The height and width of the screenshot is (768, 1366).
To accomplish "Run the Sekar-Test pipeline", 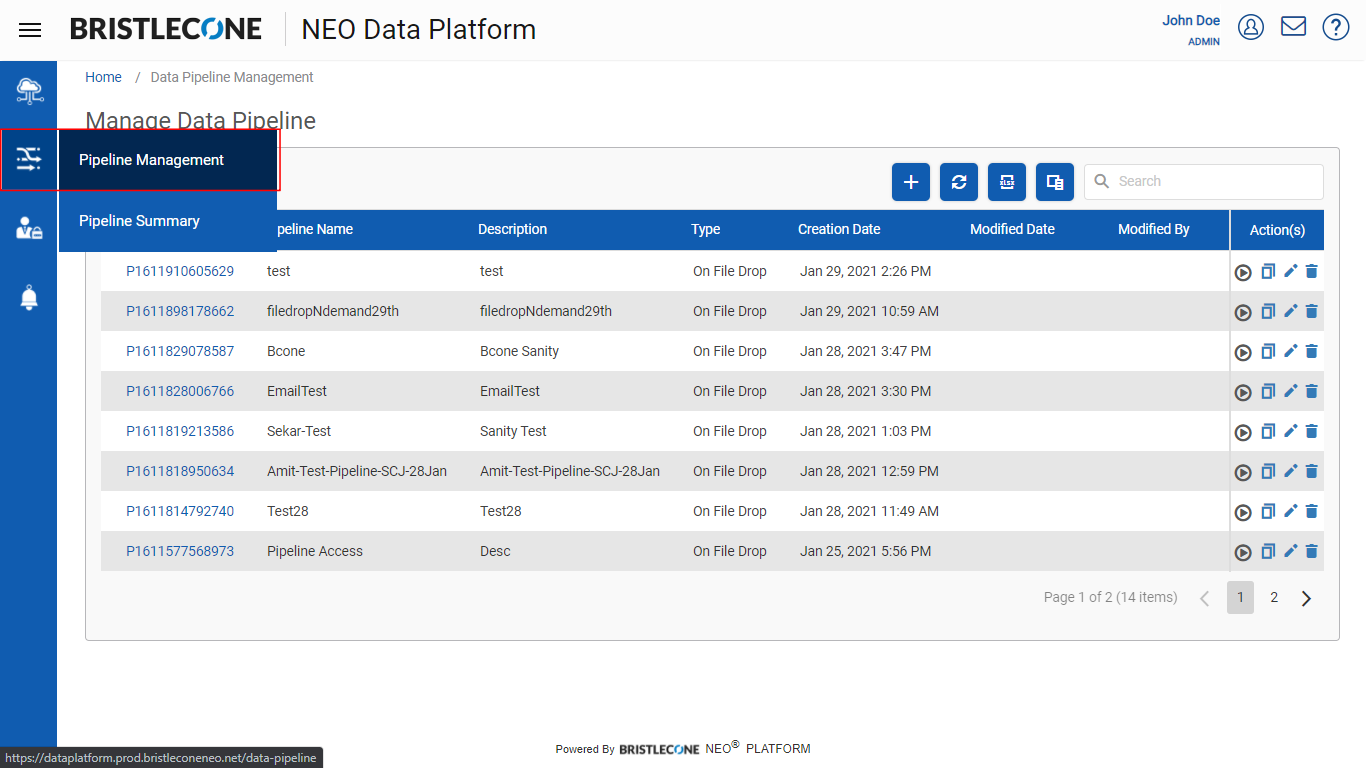I will point(1243,432).
